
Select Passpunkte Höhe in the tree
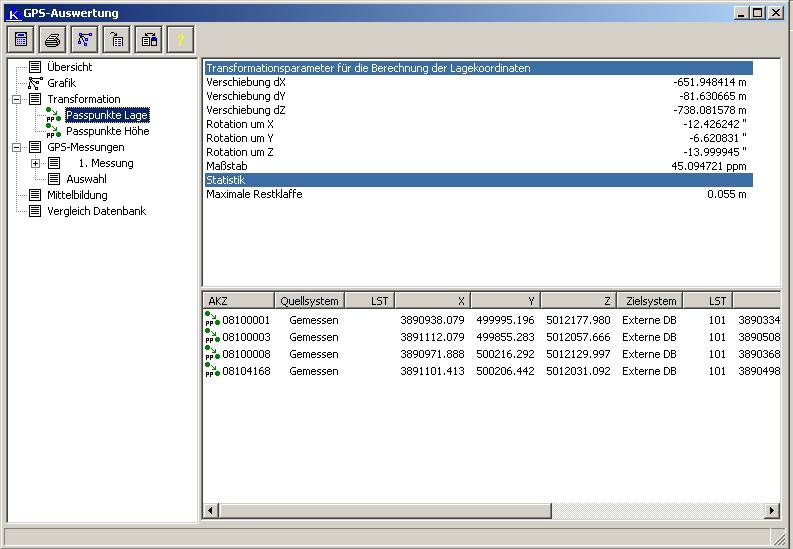coord(107,131)
